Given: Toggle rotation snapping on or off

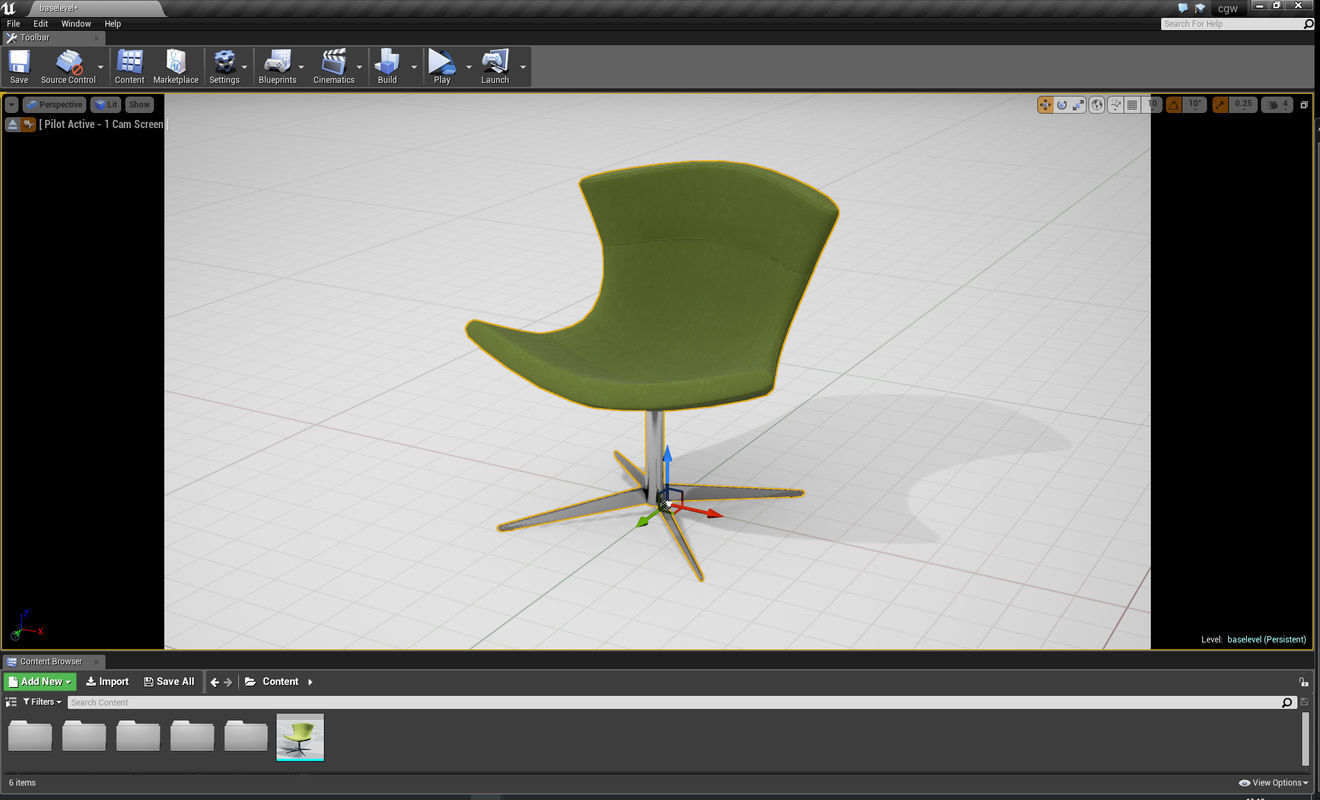Looking at the screenshot, I should click(1173, 104).
